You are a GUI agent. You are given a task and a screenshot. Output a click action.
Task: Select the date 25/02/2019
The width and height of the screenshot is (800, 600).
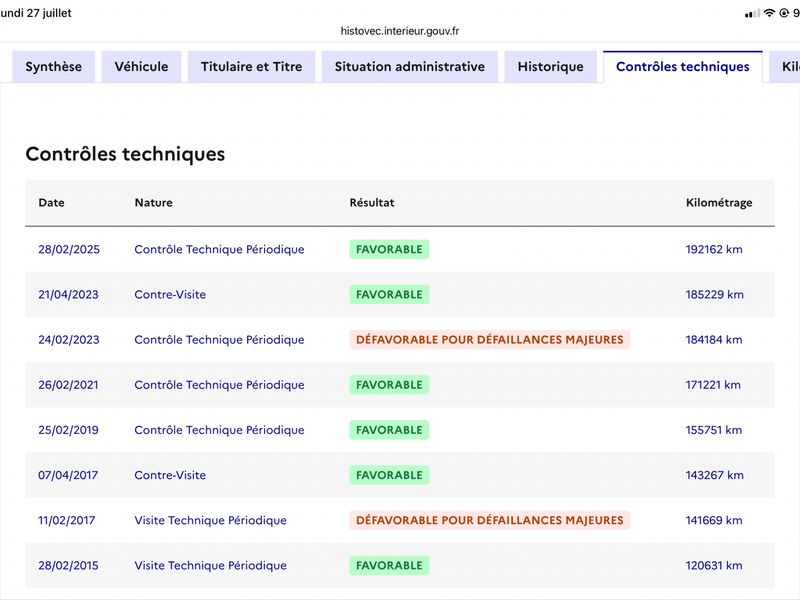coord(68,430)
